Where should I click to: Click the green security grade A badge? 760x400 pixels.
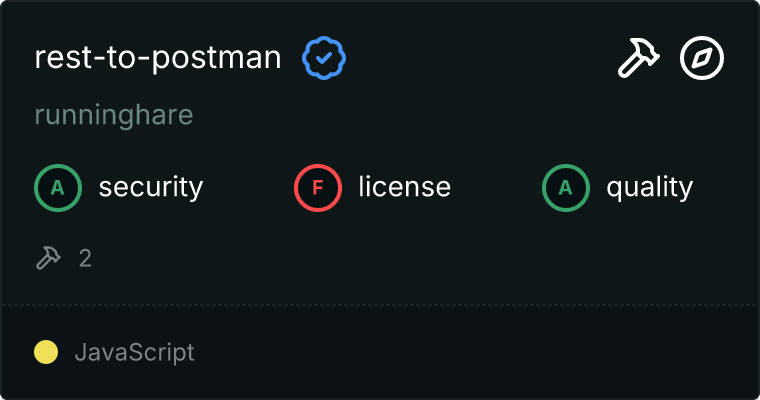57,187
